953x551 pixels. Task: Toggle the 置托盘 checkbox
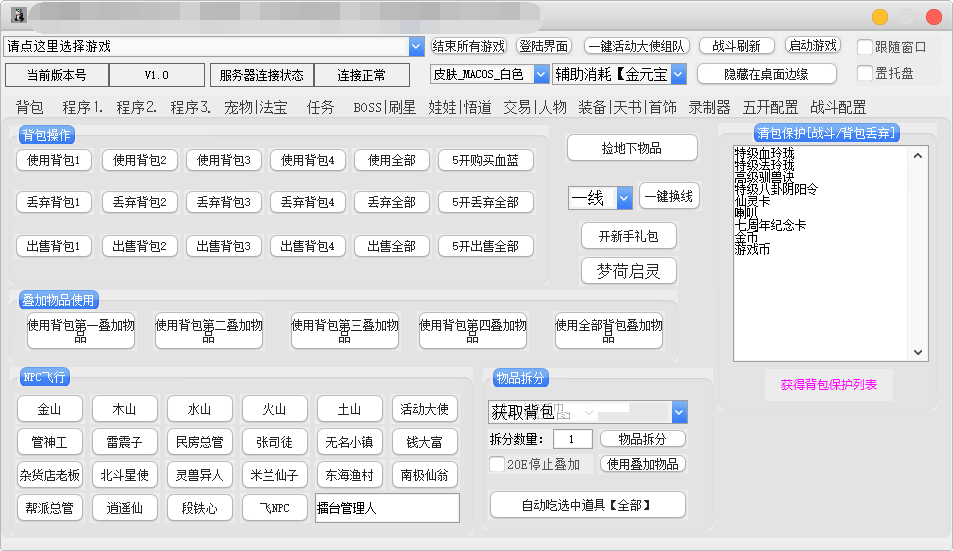tap(865, 73)
